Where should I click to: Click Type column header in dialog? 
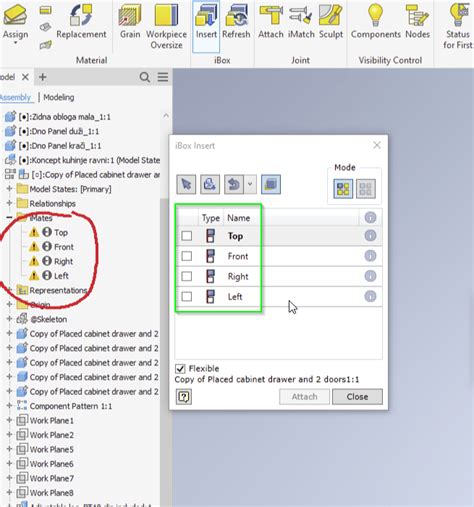coord(211,218)
